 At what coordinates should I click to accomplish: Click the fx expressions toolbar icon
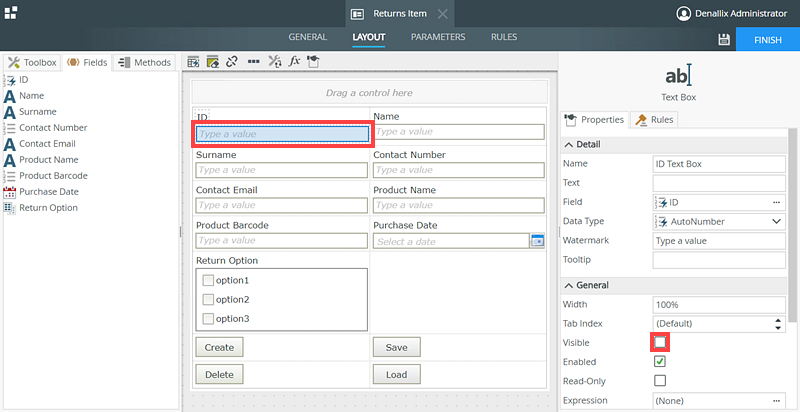[294, 61]
